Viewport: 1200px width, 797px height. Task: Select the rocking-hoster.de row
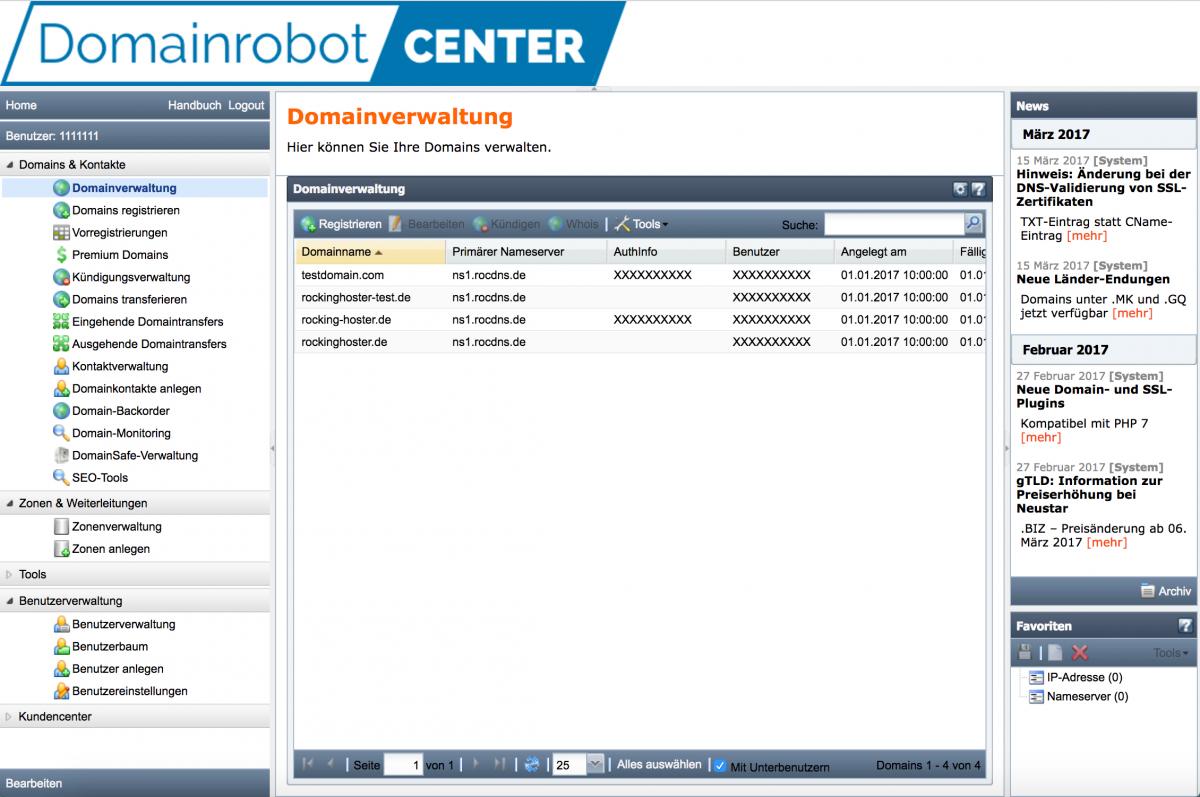point(640,320)
